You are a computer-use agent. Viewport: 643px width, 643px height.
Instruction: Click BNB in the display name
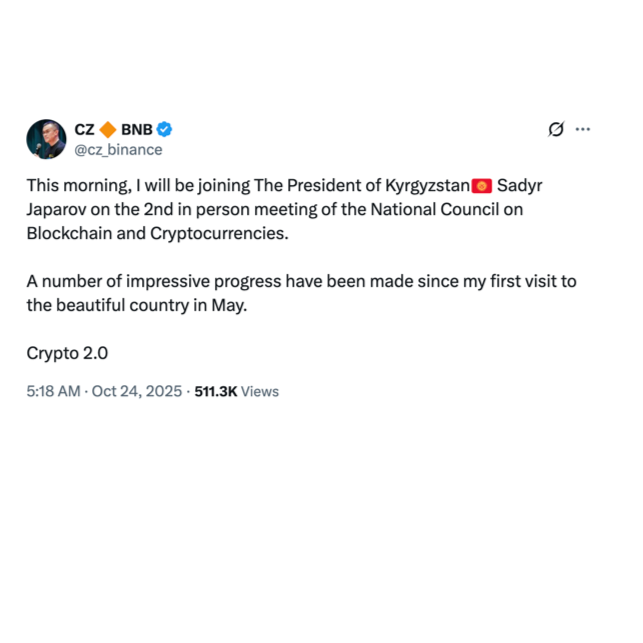pos(137,129)
